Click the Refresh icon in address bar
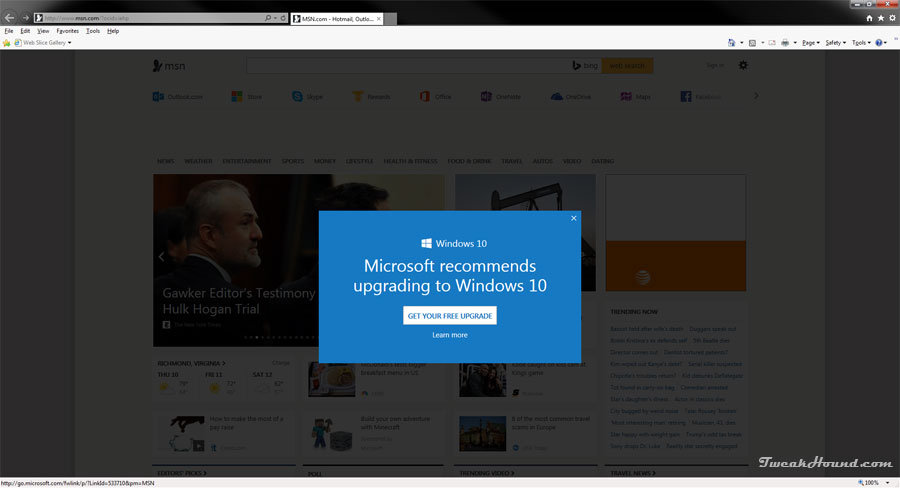This screenshot has width=900, height=488. pyautogui.click(x=283, y=18)
